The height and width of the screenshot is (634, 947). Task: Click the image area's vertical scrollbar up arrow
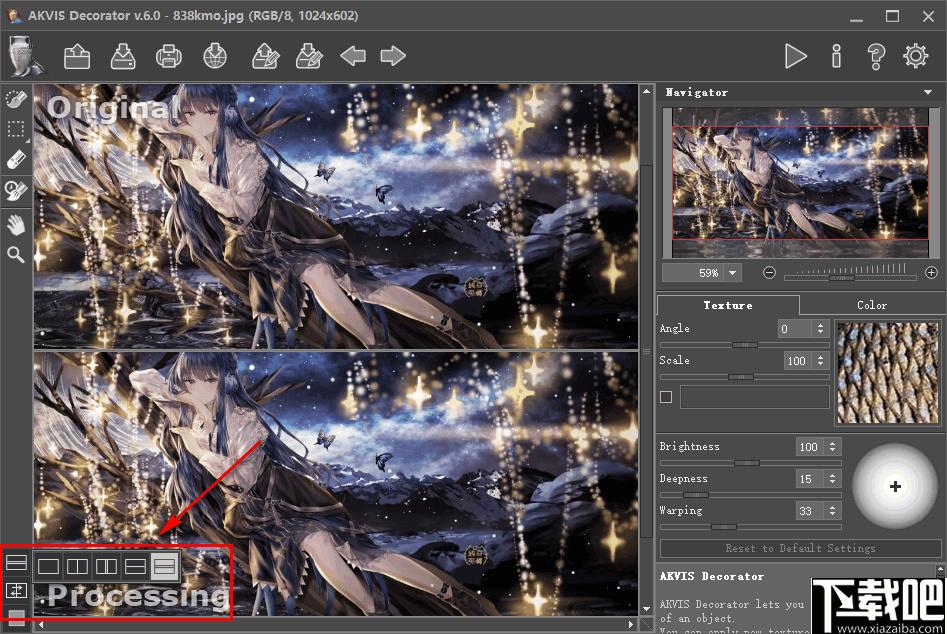tap(646, 91)
